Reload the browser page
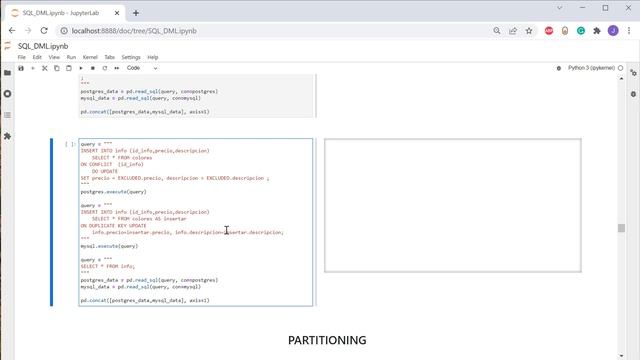 tap(44, 31)
